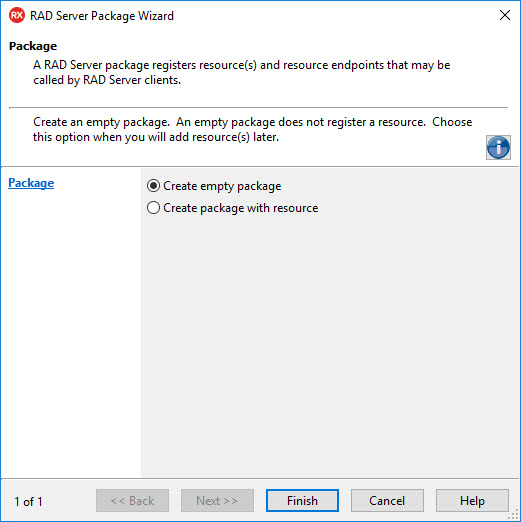Viewport: 521px width, 522px height.
Task: Click the RAD Server package summary text
Action: coord(241,72)
